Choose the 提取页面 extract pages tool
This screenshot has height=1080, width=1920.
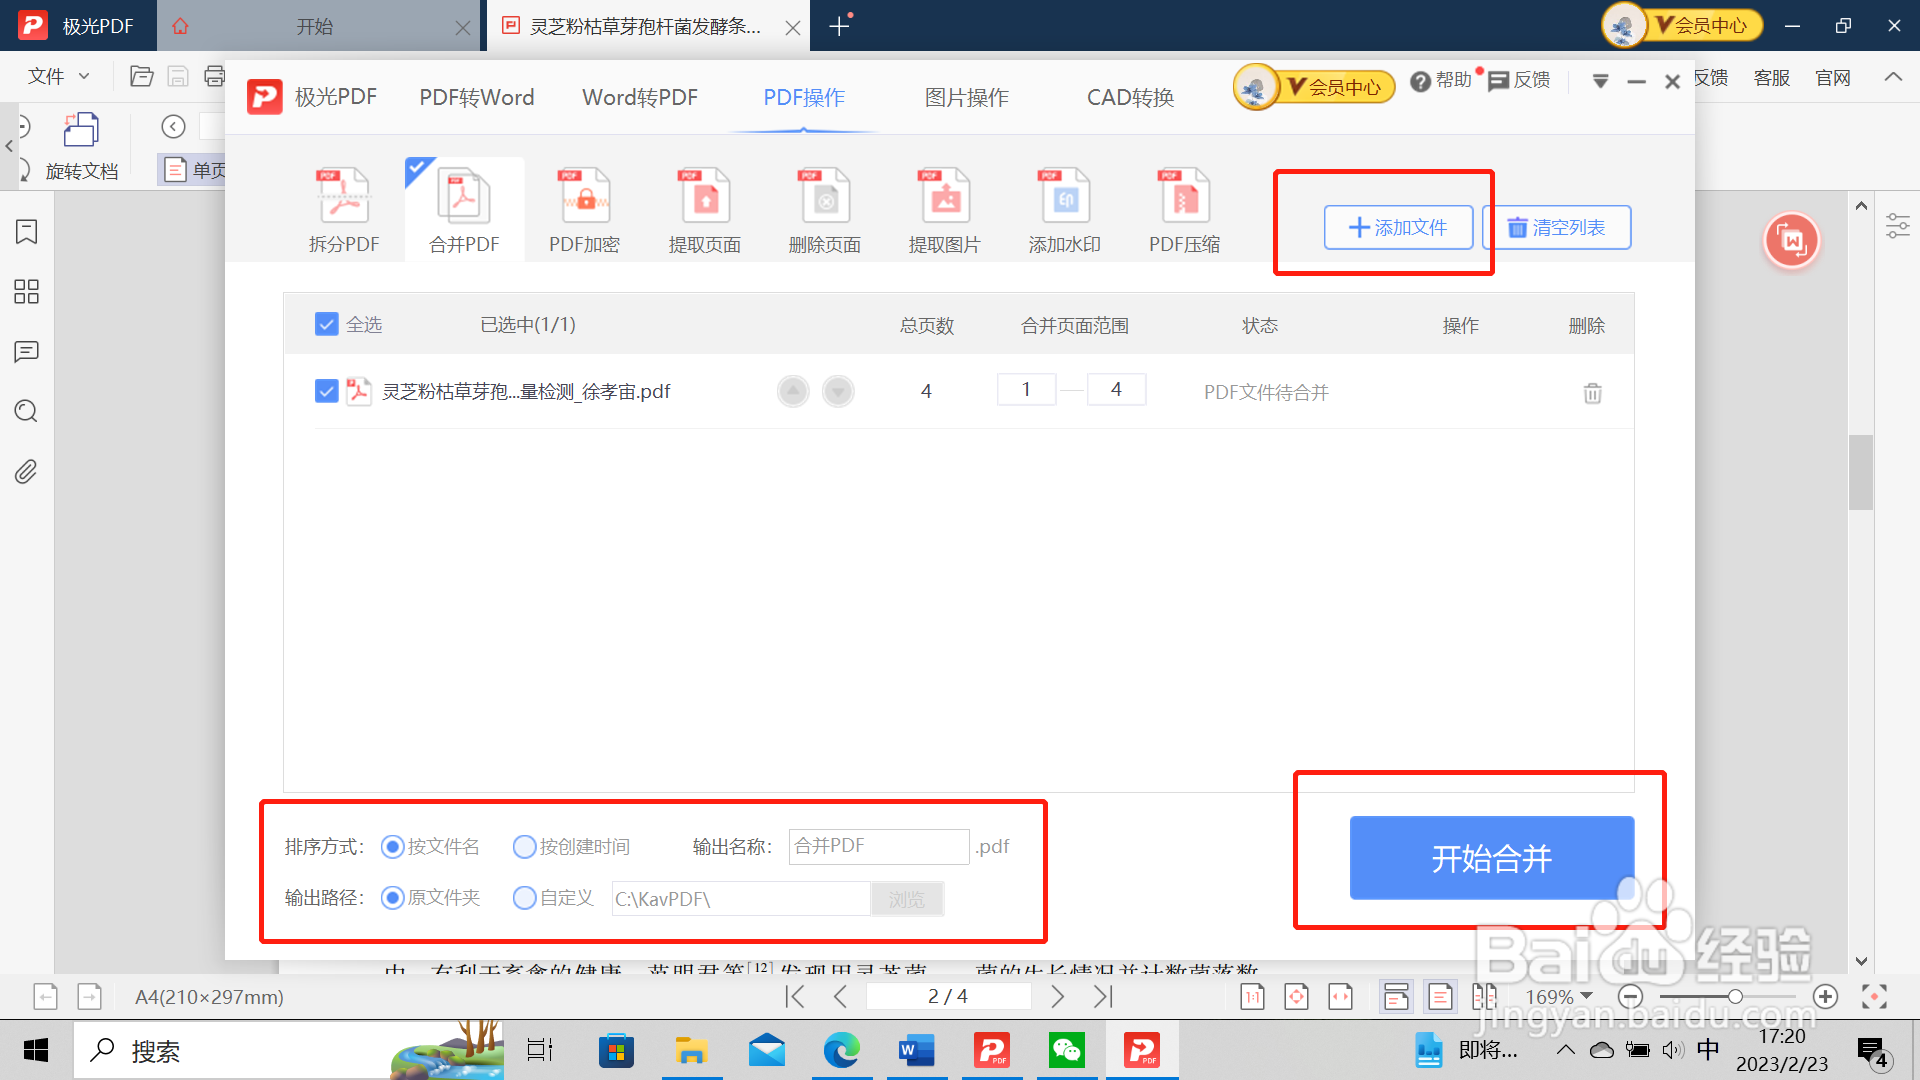704,196
